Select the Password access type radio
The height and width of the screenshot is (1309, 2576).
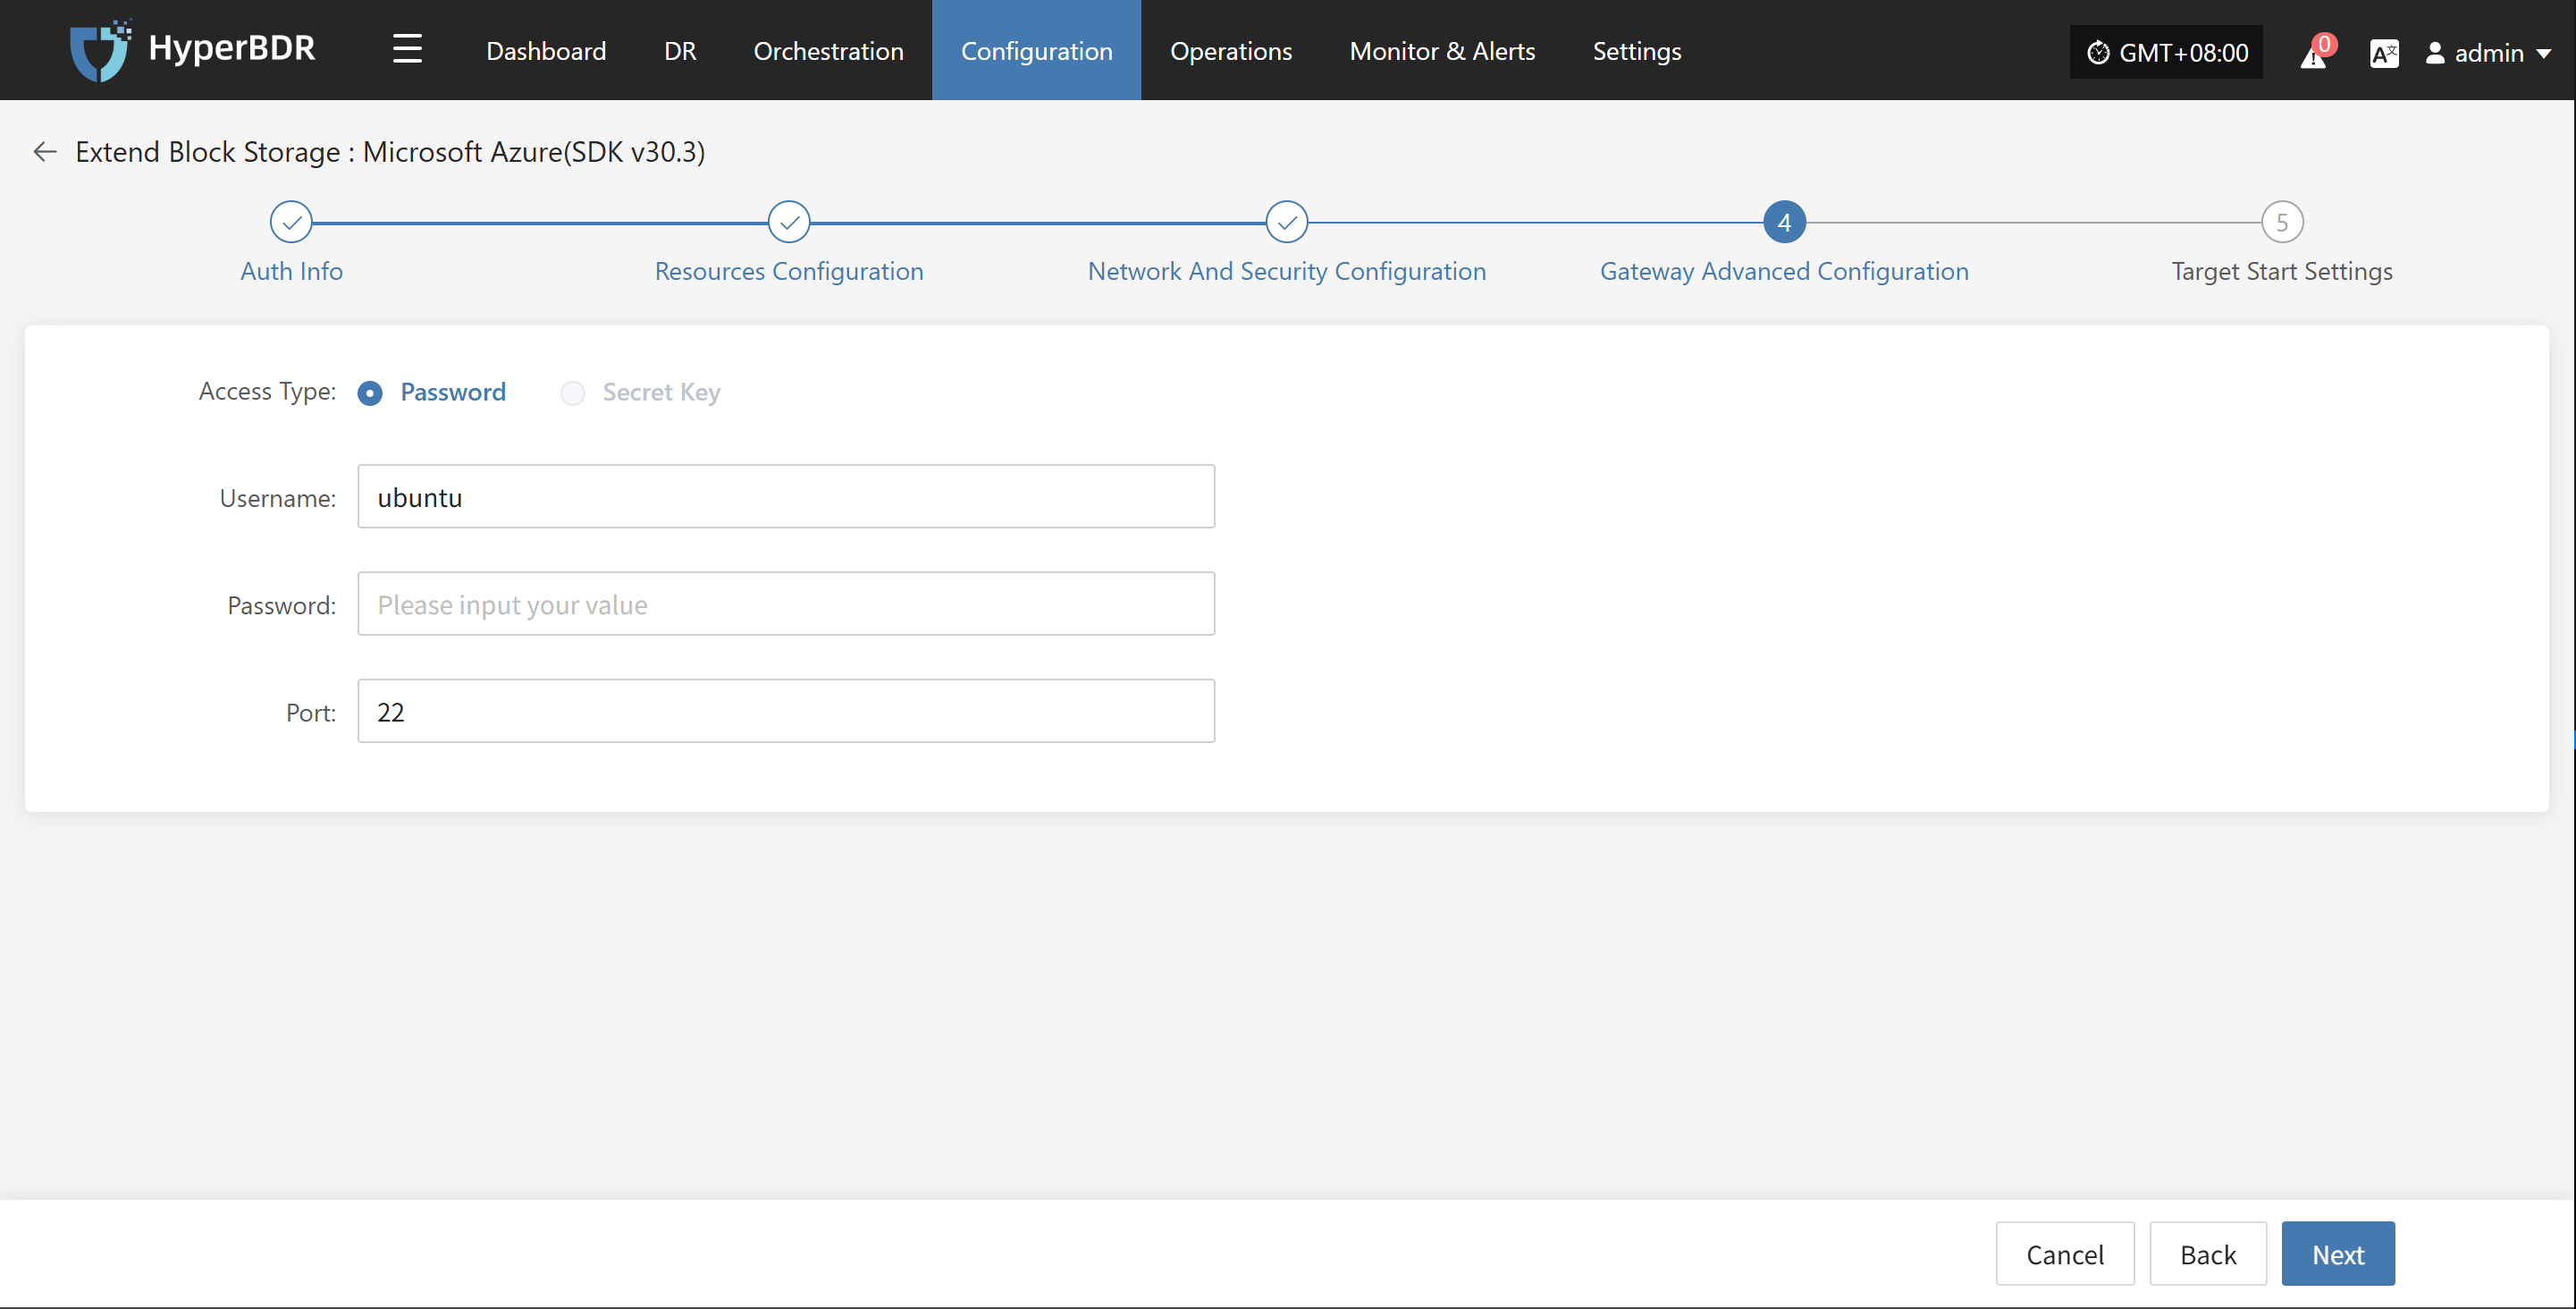pyautogui.click(x=370, y=393)
